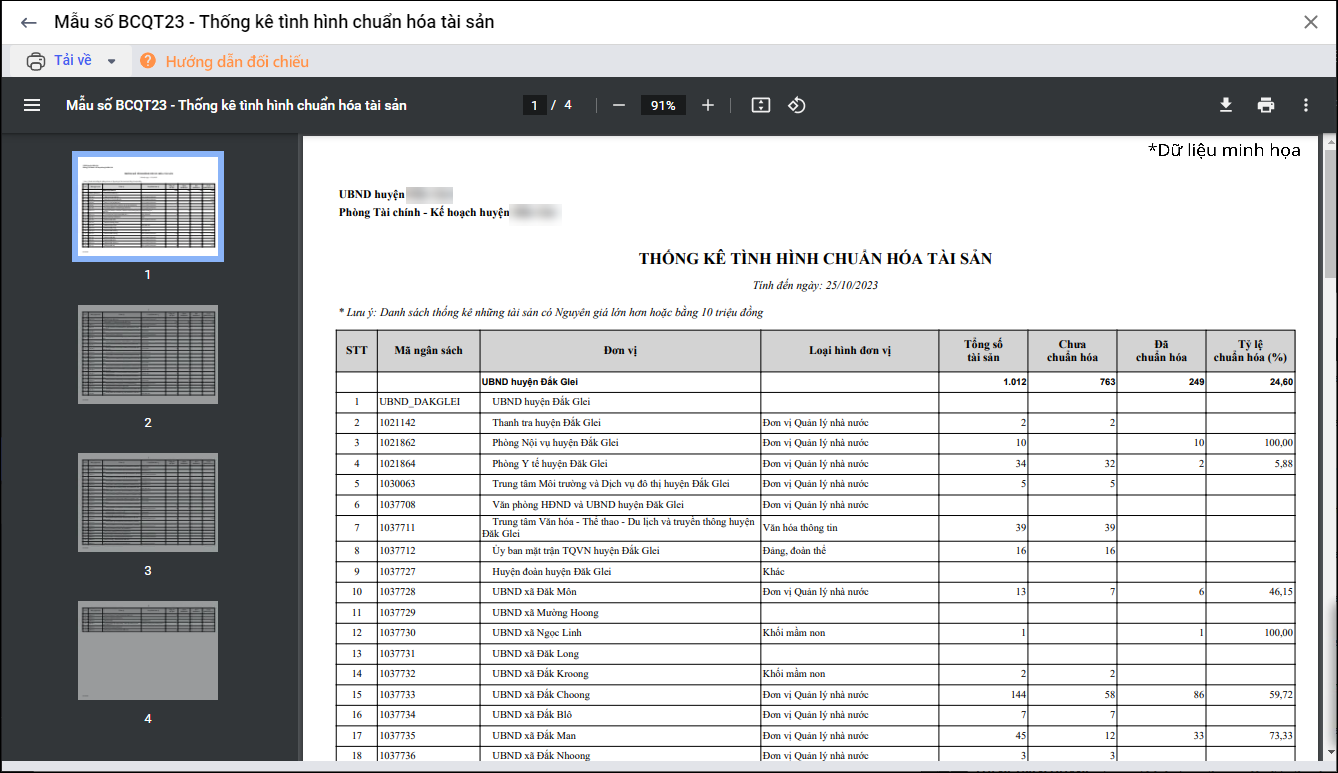Go to the page 4 thumbnail

pos(148,650)
